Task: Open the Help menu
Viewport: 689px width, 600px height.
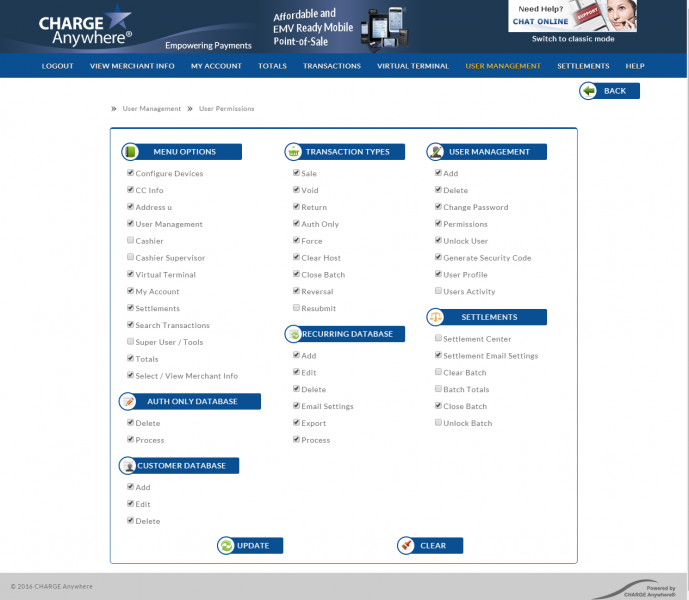Action: coord(635,66)
